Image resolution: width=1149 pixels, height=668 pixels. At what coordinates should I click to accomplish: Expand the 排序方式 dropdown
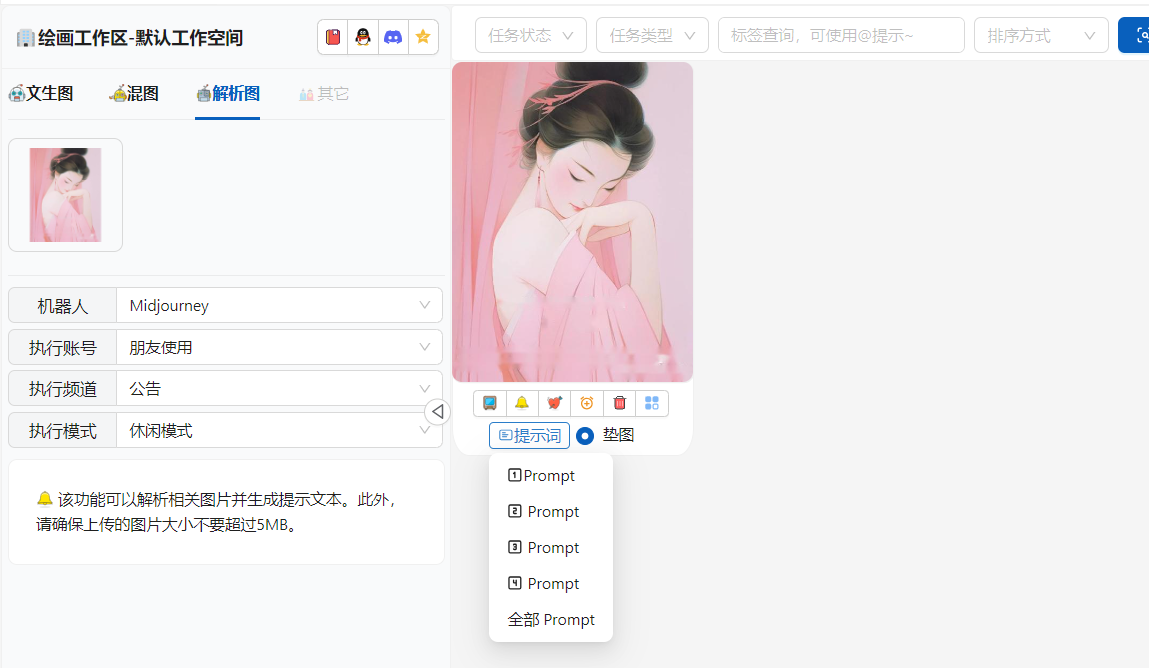click(x=1040, y=35)
